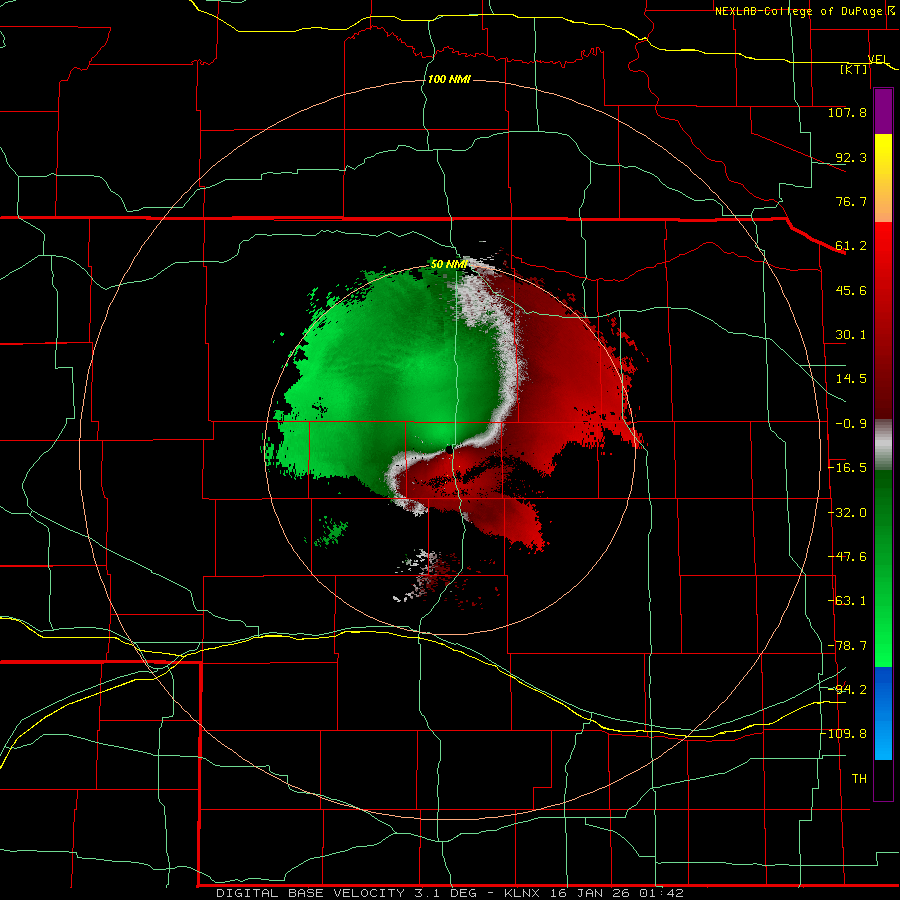Click the 45.6 velocity scale value
This screenshot has height=900, width=900.
point(851,290)
